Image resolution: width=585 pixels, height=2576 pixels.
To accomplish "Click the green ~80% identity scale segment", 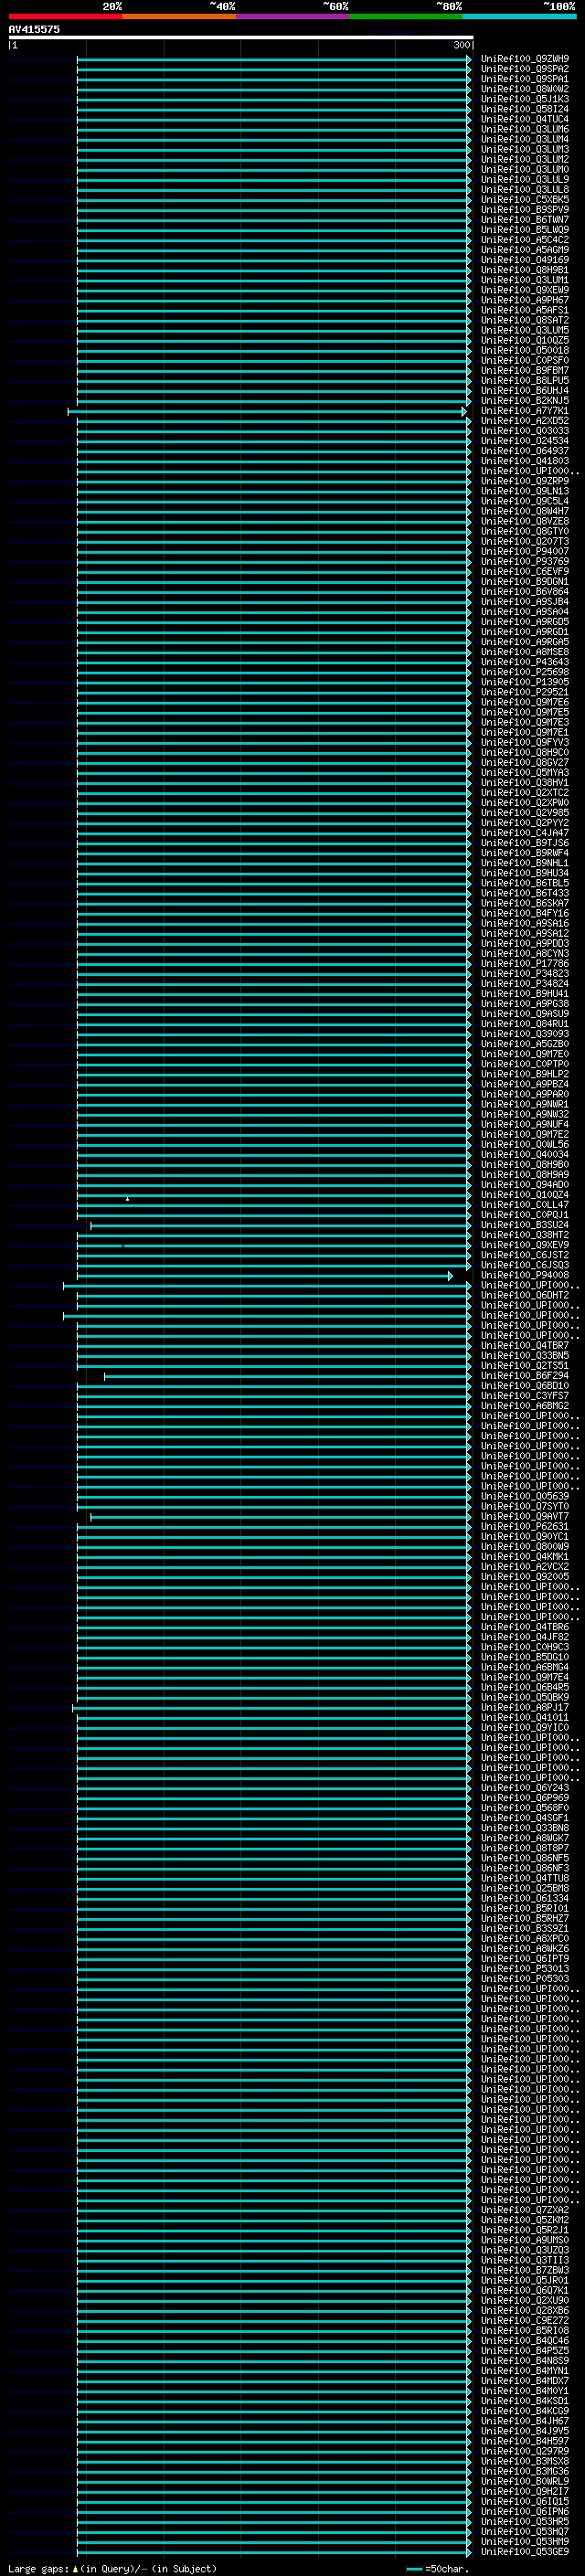I will (x=406, y=17).
